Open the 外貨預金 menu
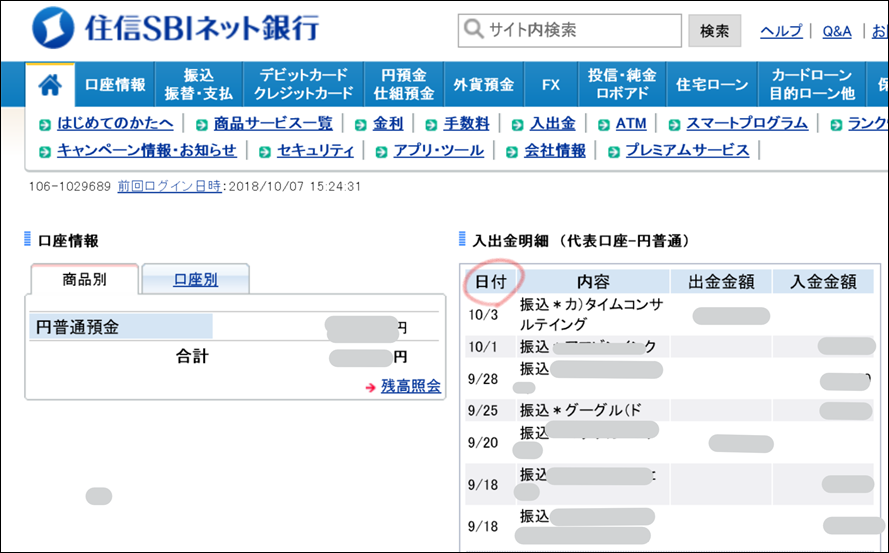The width and height of the screenshot is (889, 553). [484, 85]
